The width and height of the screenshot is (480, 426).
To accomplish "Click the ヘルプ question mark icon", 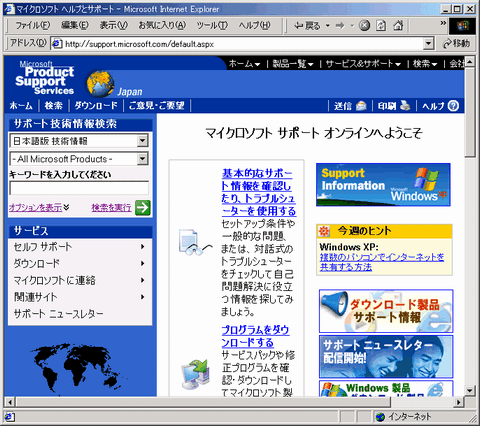I will 453,106.
